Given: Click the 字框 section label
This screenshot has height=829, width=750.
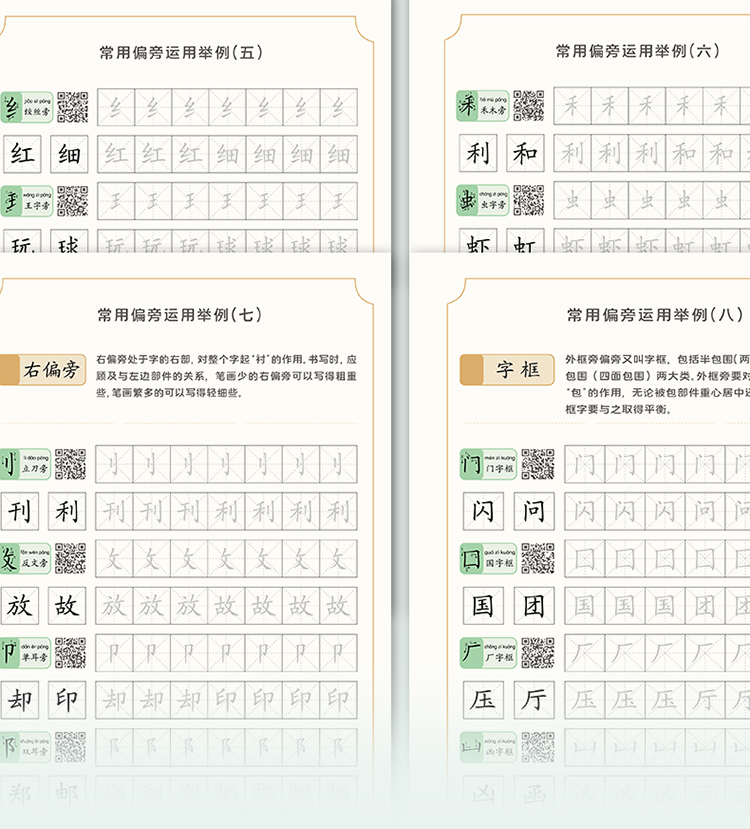Looking at the screenshot, I should click(507, 370).
